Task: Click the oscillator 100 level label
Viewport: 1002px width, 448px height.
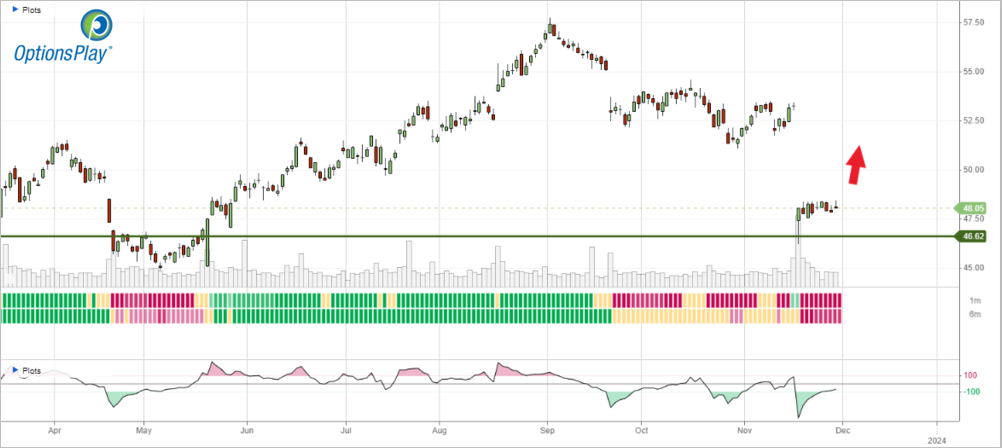Action: click(x=972, y=375)
